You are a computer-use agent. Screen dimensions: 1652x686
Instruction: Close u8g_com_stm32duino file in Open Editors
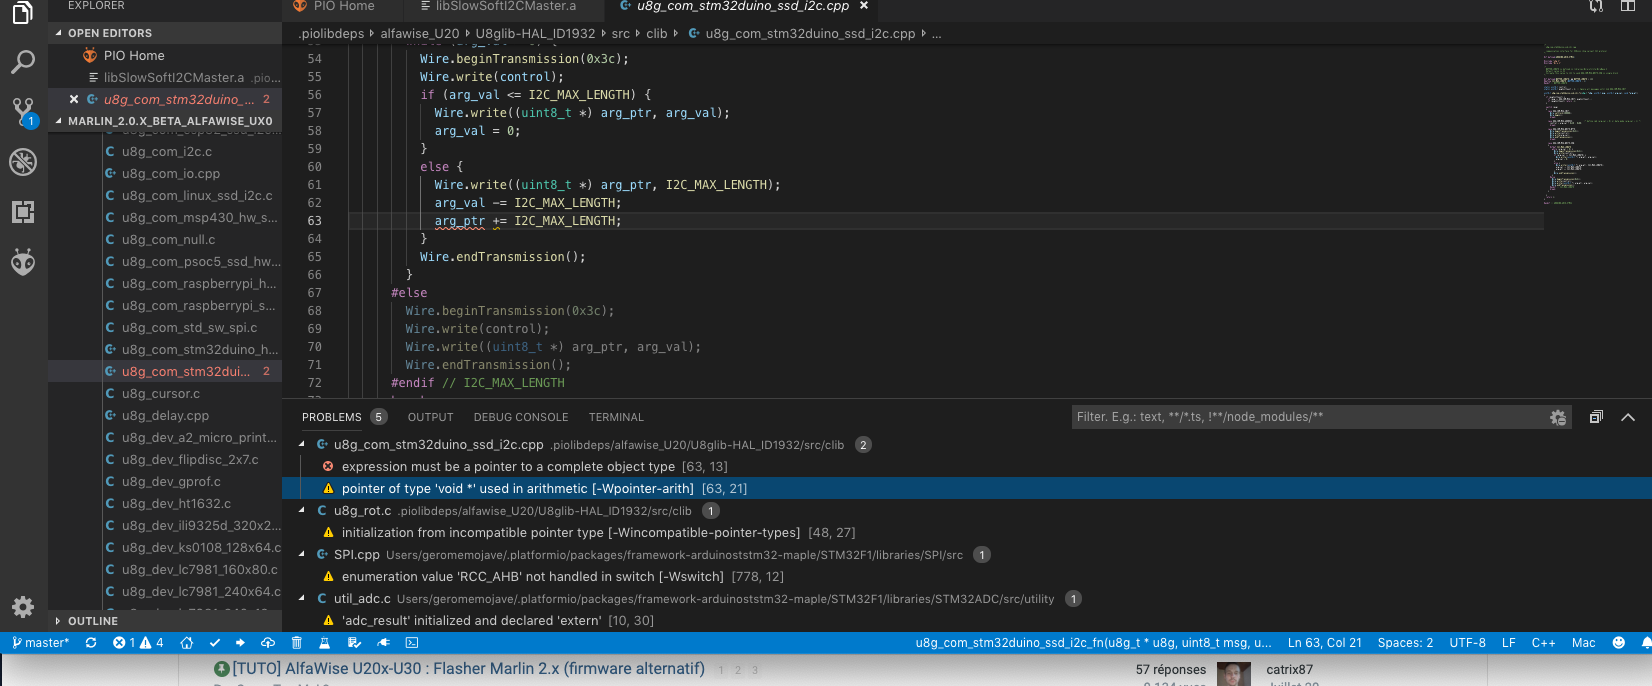pos(74,99)
